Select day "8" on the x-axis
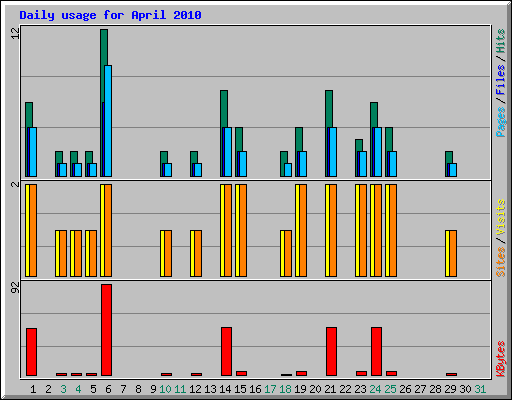 pos(138,389)
